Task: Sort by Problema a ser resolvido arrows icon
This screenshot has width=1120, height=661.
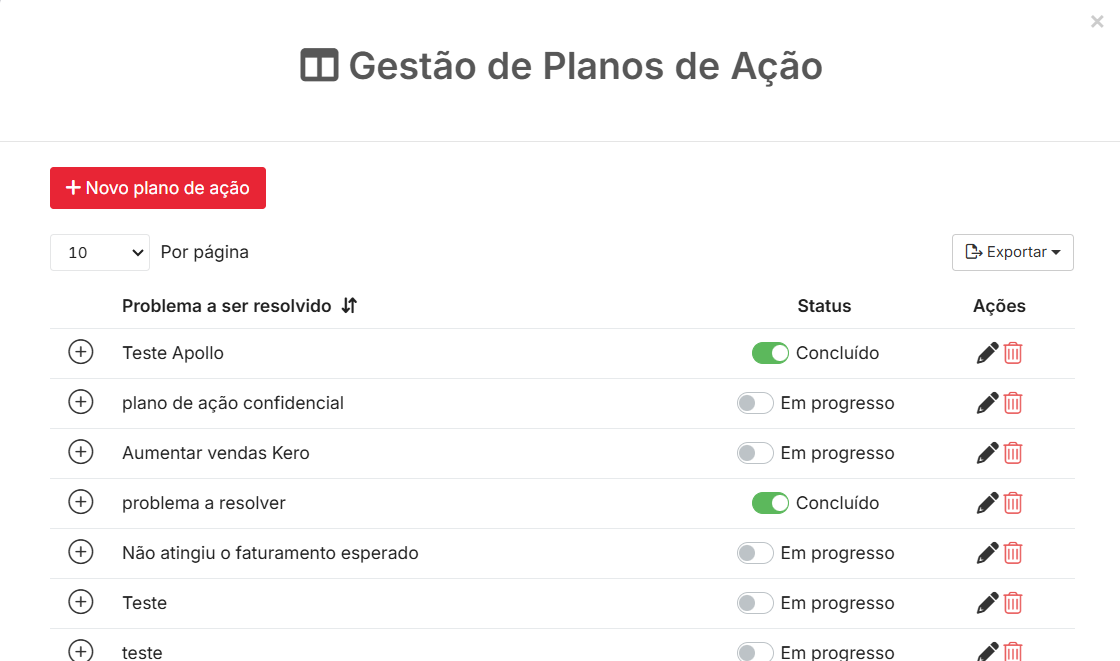Action: [x=349, y=306]
